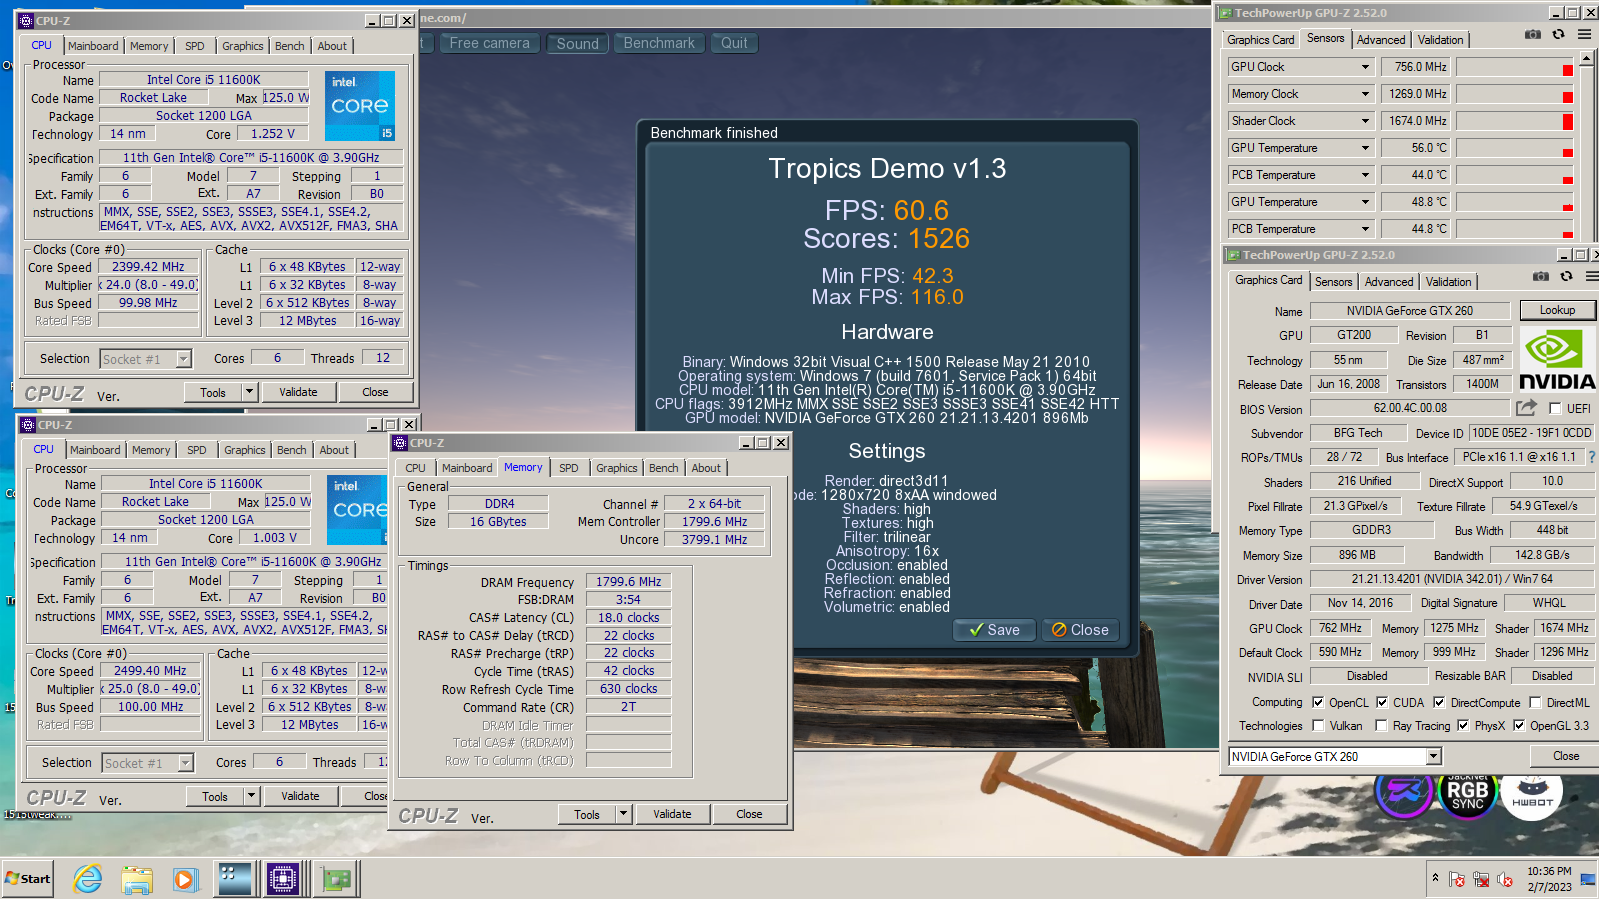Open Windows Media Player from the taskbar
This screenshot has width=1599, height=899.
(x=185, y=879)
